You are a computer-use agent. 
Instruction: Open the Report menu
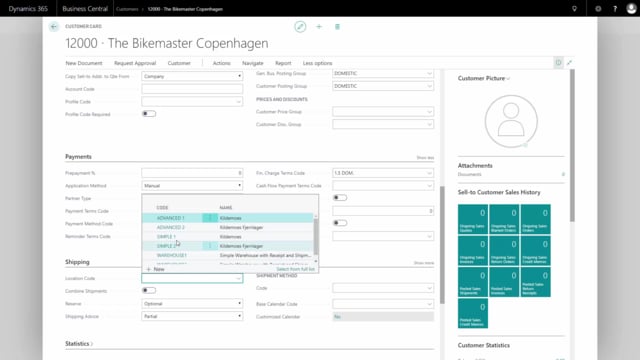point(283,63)
